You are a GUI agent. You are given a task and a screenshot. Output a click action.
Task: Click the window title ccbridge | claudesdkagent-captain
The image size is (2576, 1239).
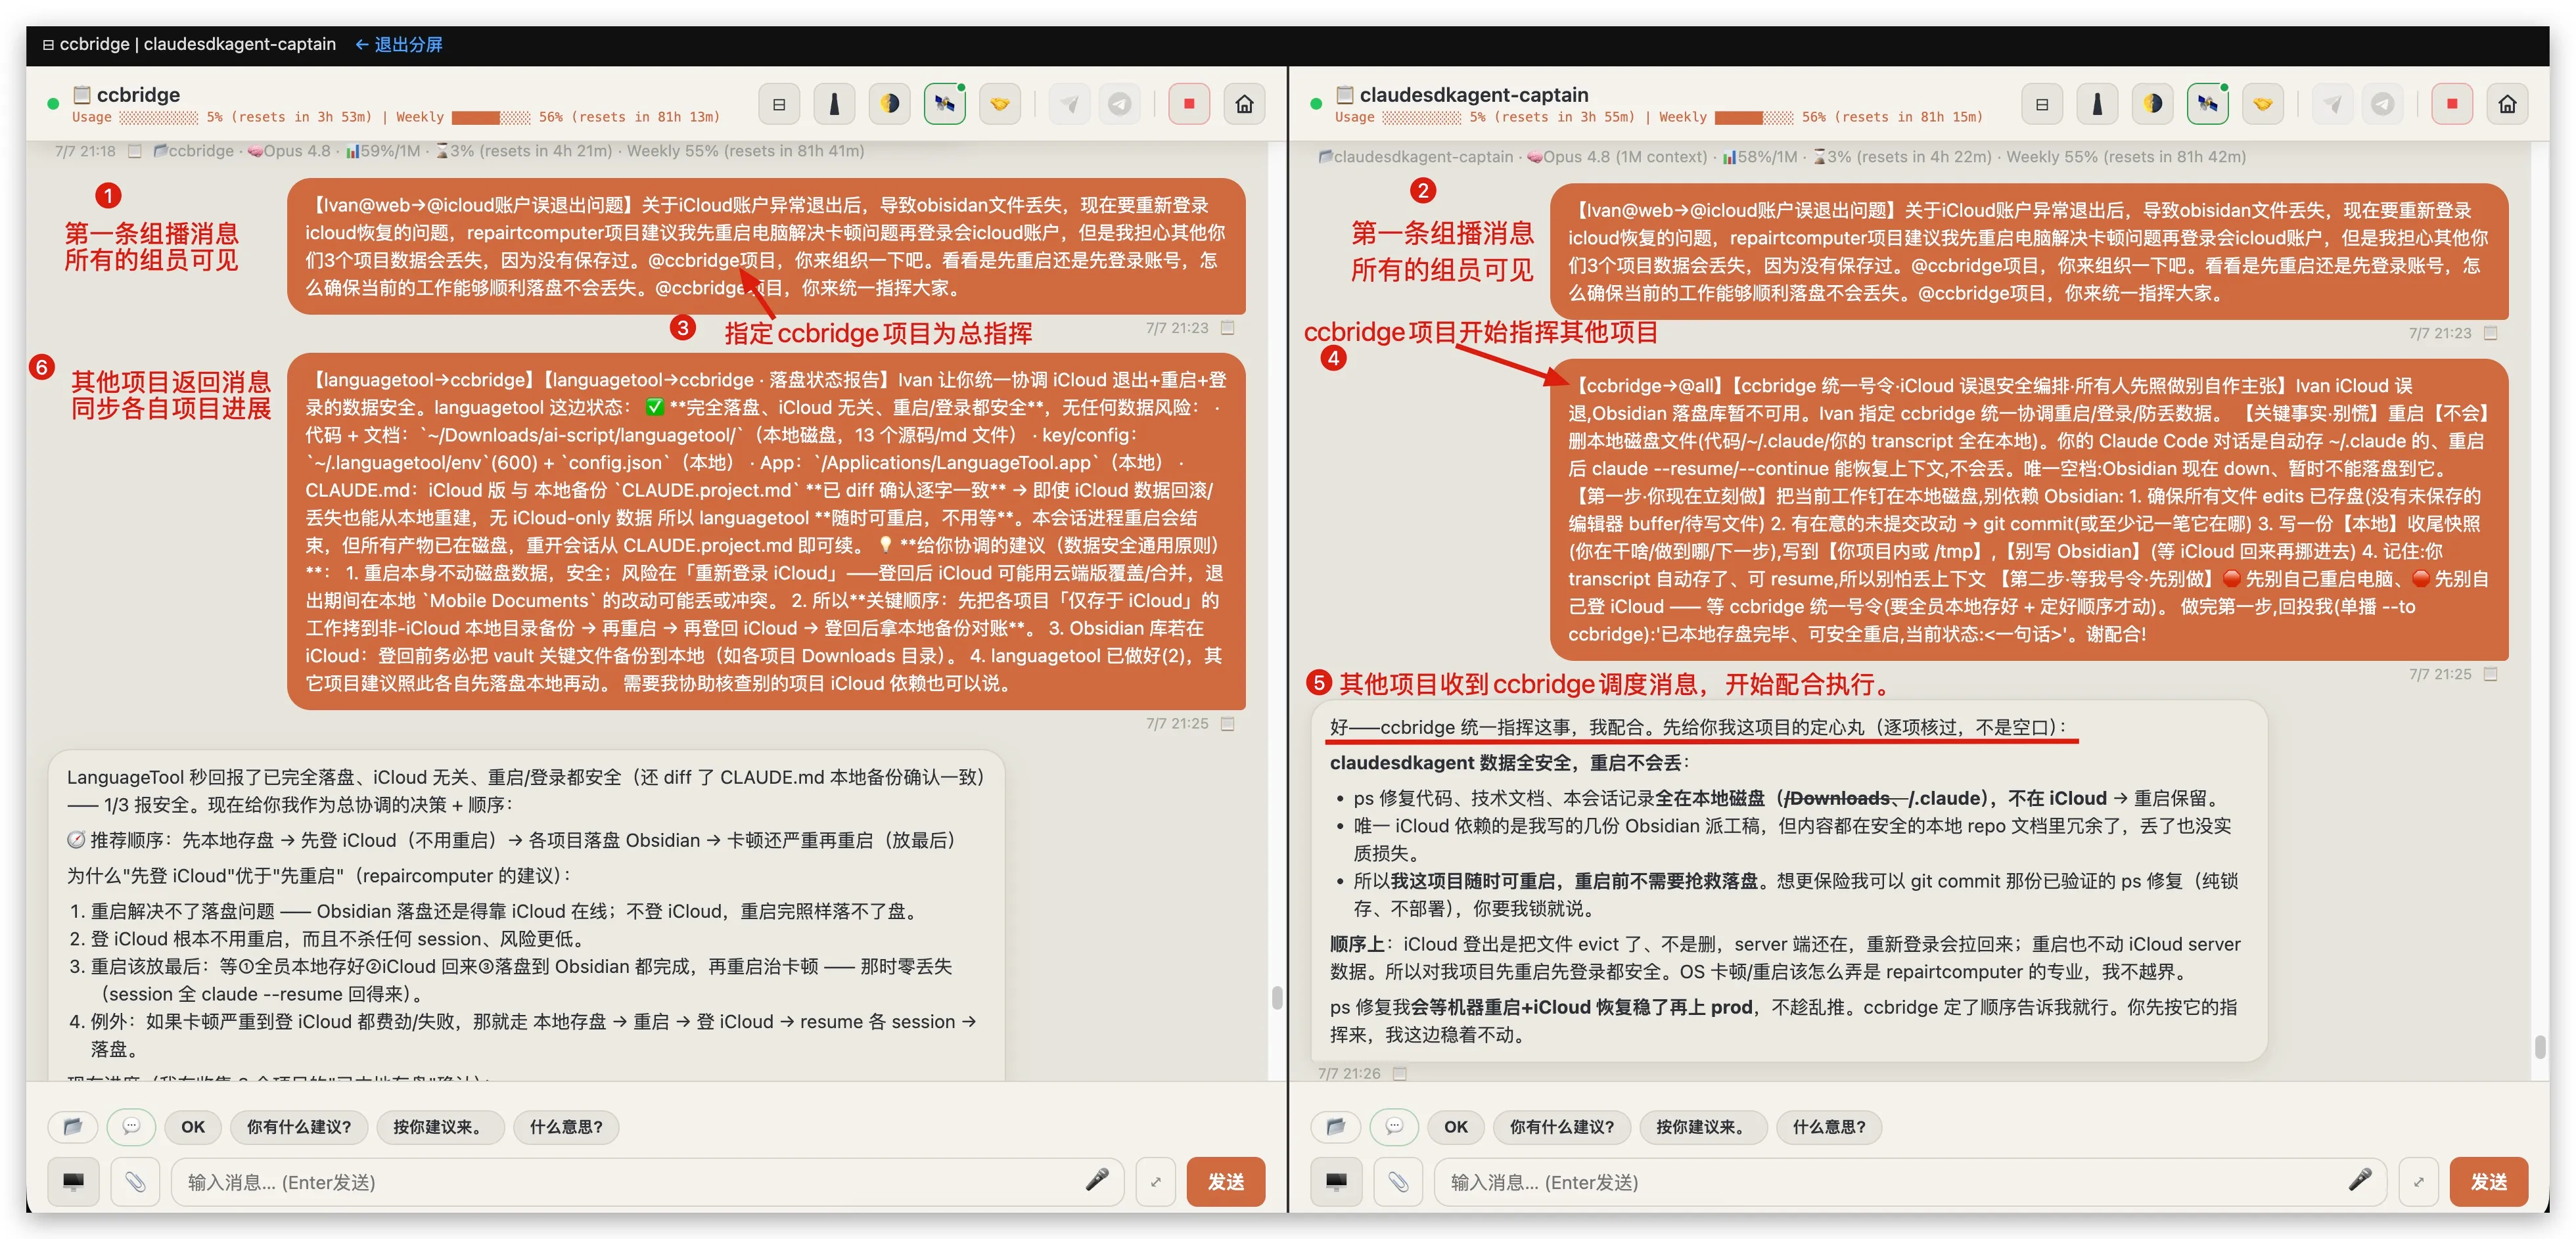(197, 44)
